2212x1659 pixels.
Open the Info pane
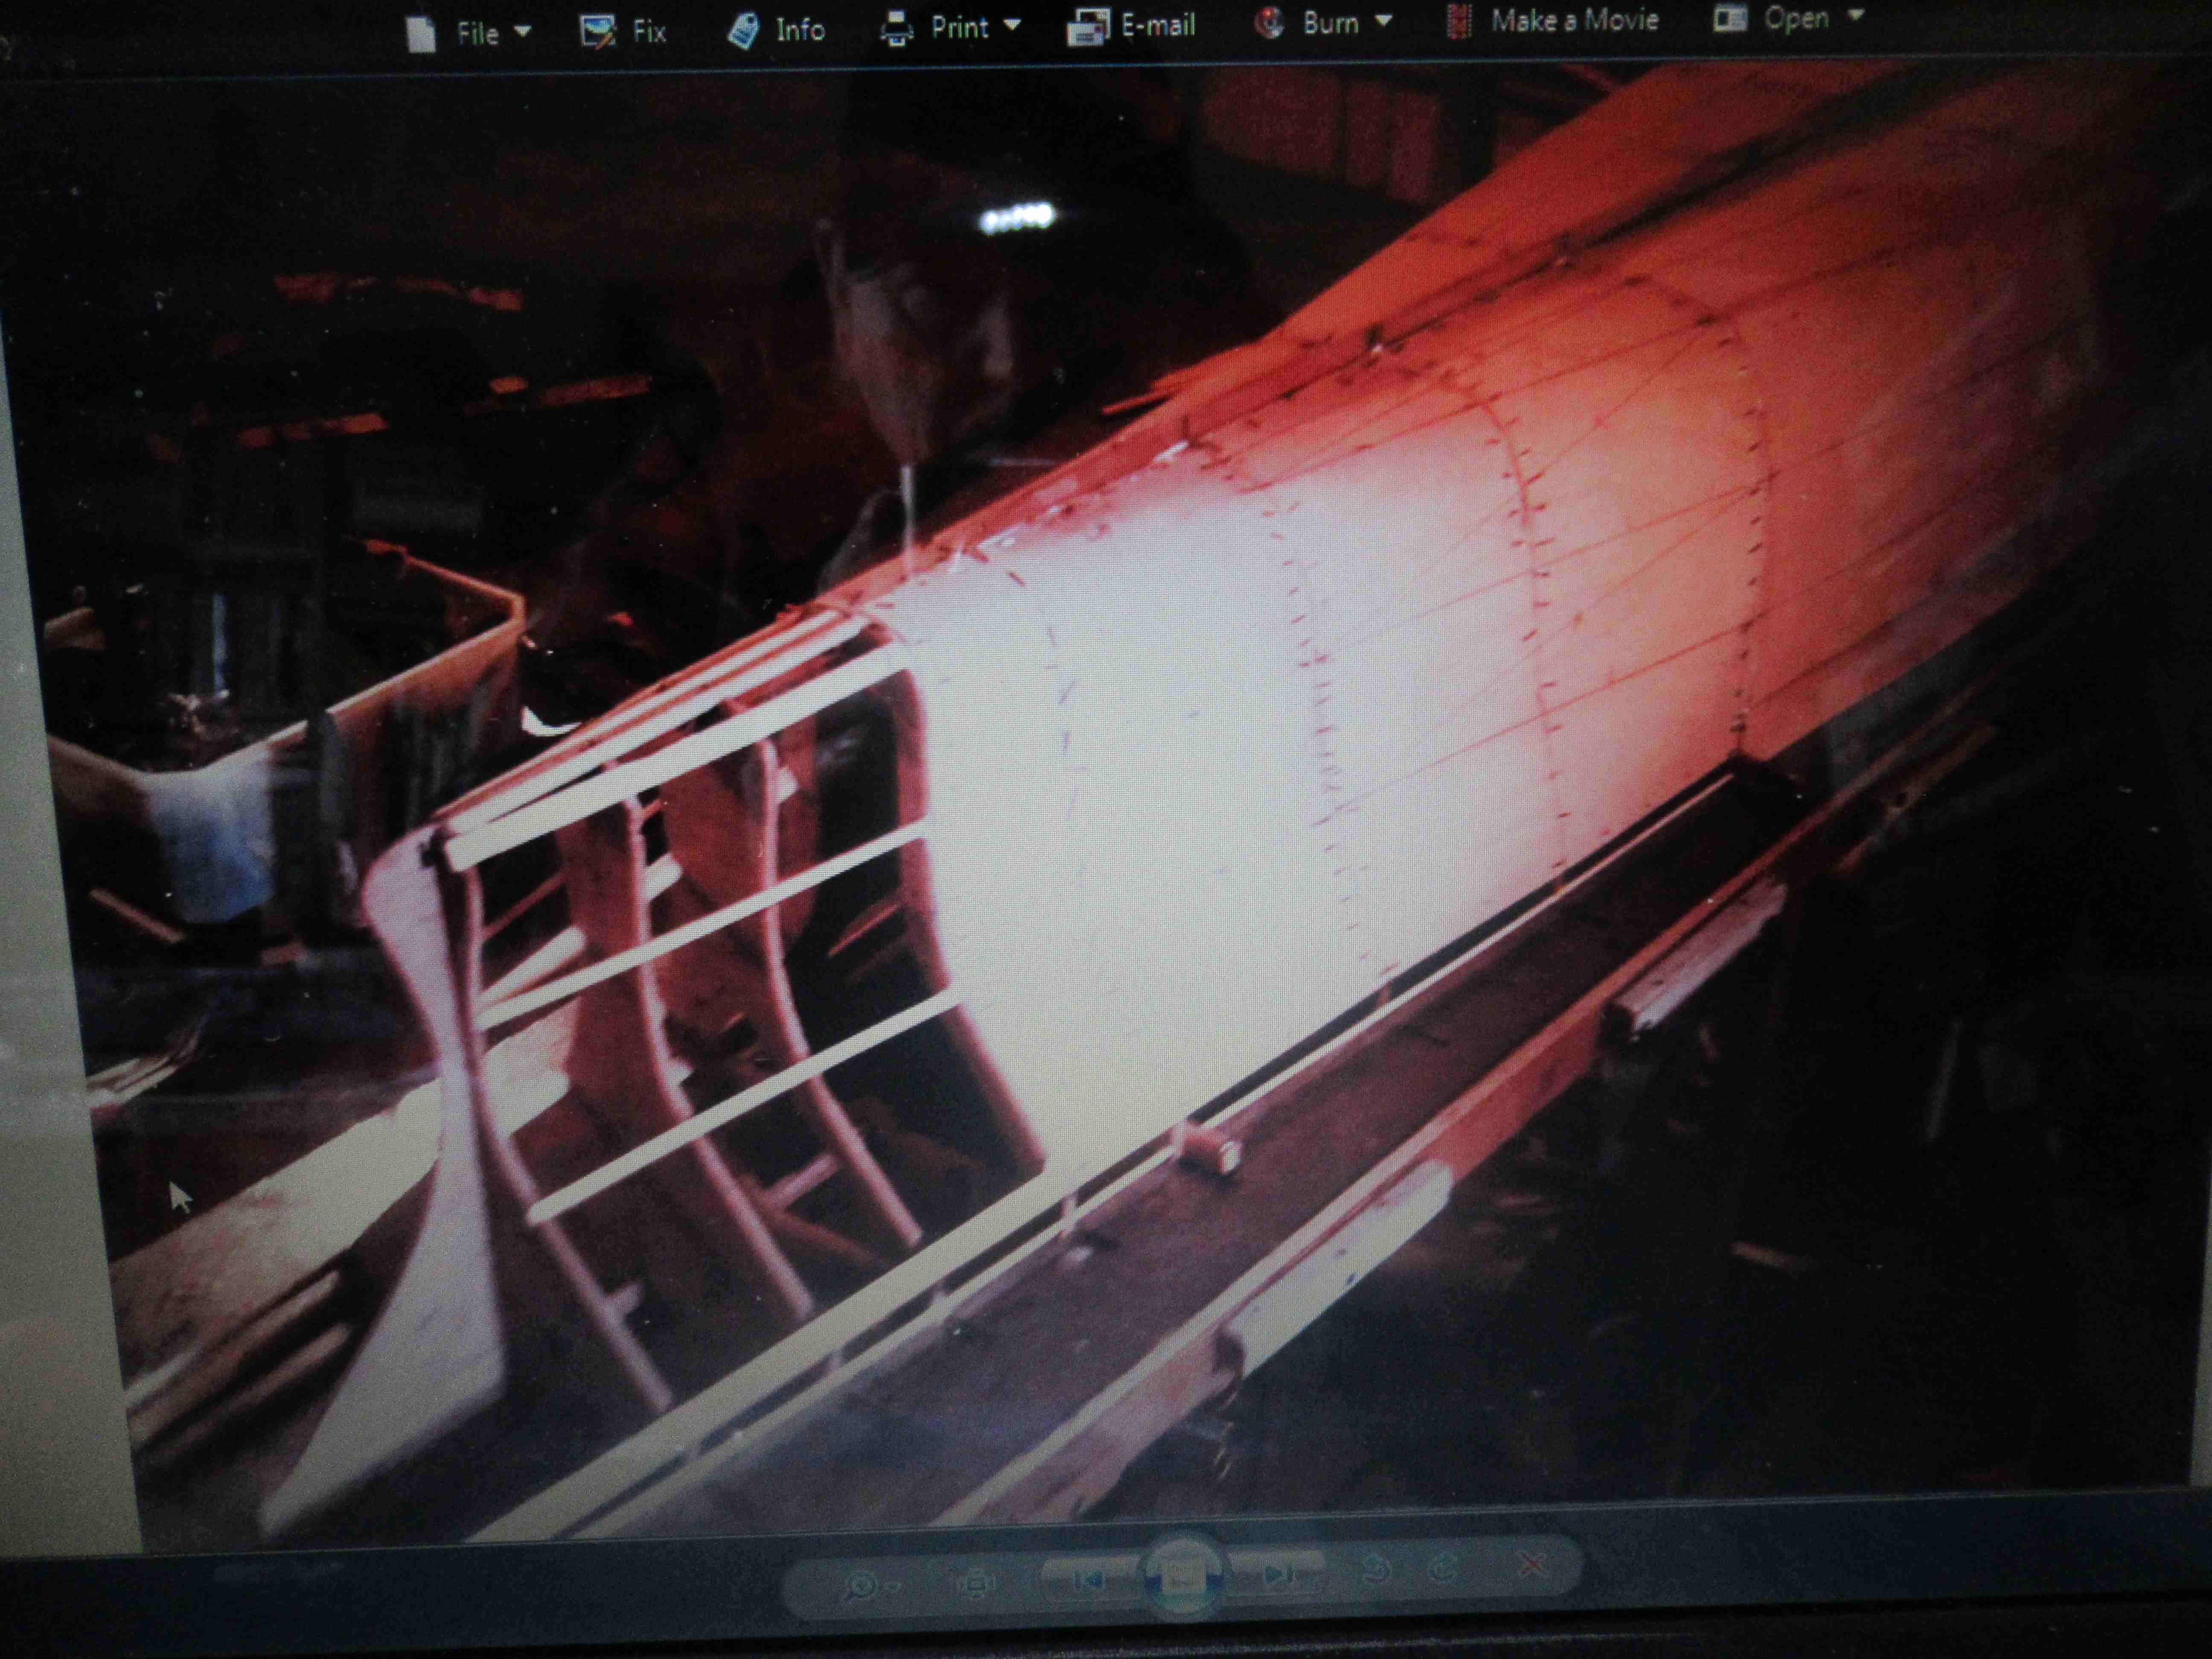(776, 30)
